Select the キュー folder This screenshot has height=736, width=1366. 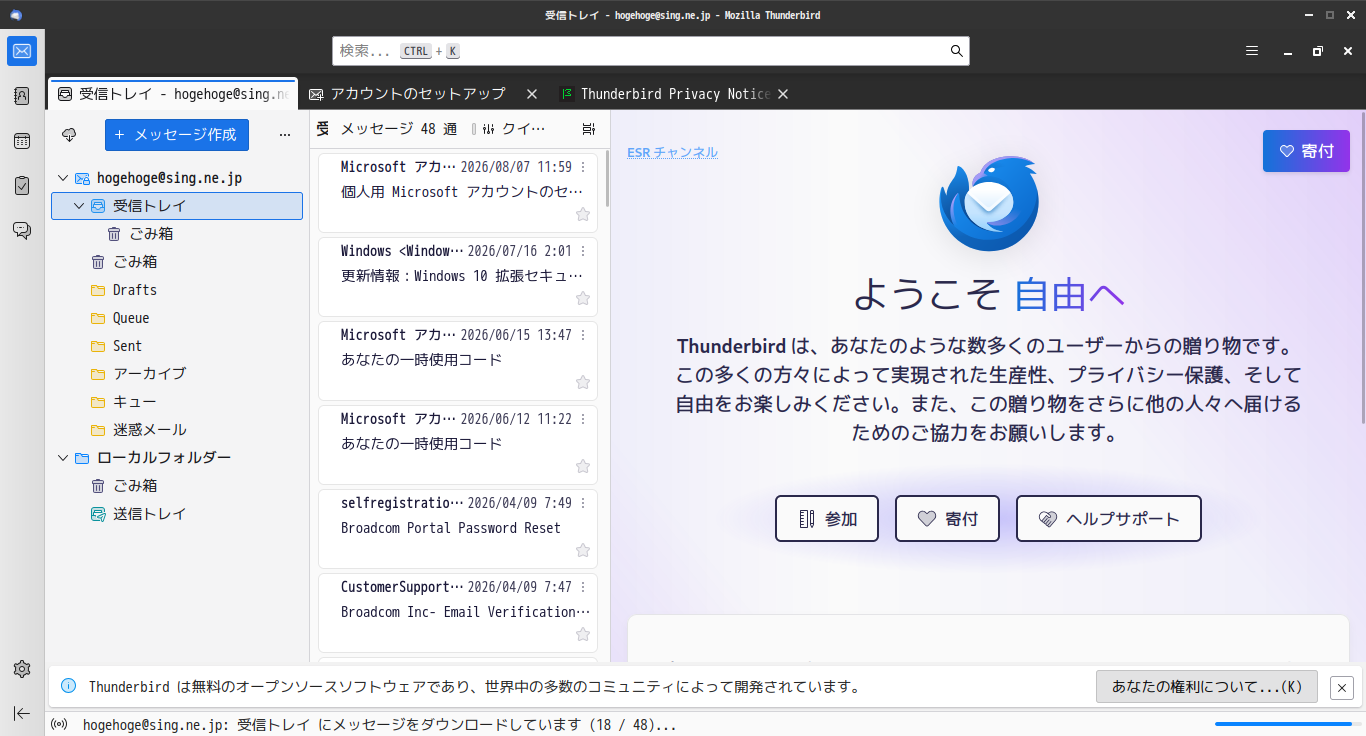tap(177, 402)
